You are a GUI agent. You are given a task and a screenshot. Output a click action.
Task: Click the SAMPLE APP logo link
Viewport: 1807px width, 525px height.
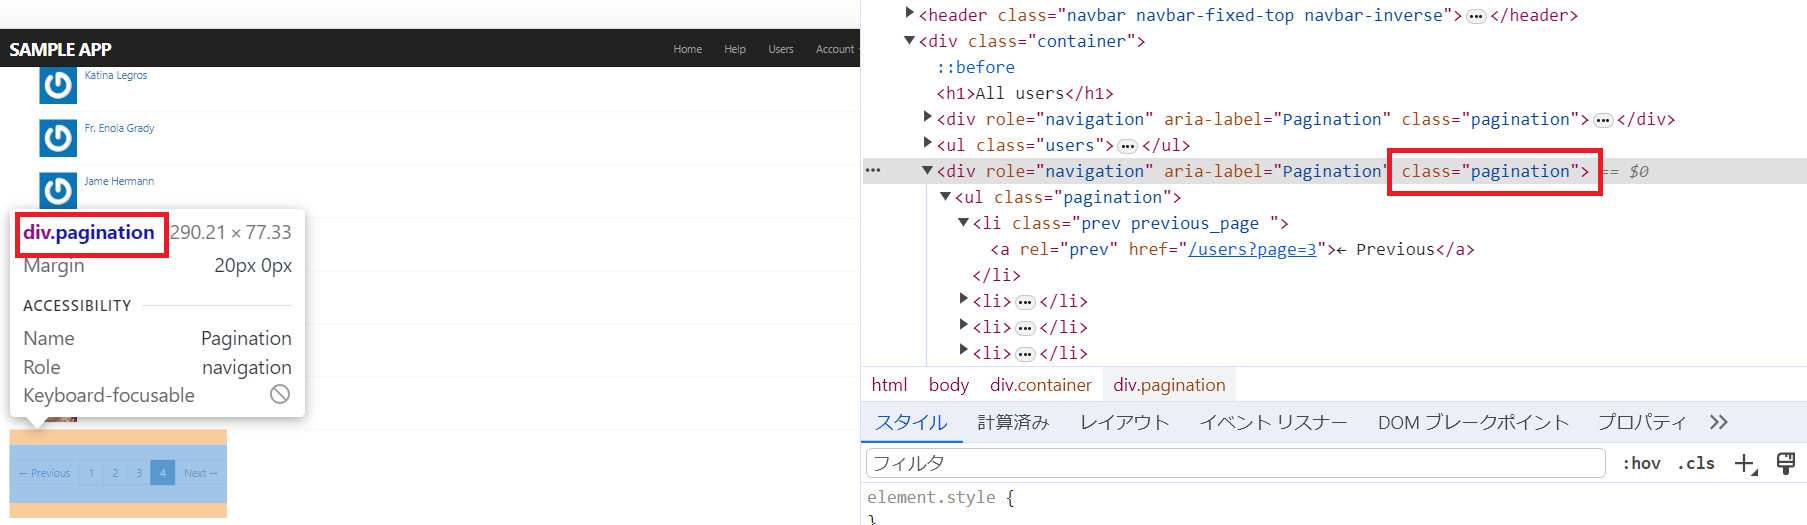click(60, 49)
